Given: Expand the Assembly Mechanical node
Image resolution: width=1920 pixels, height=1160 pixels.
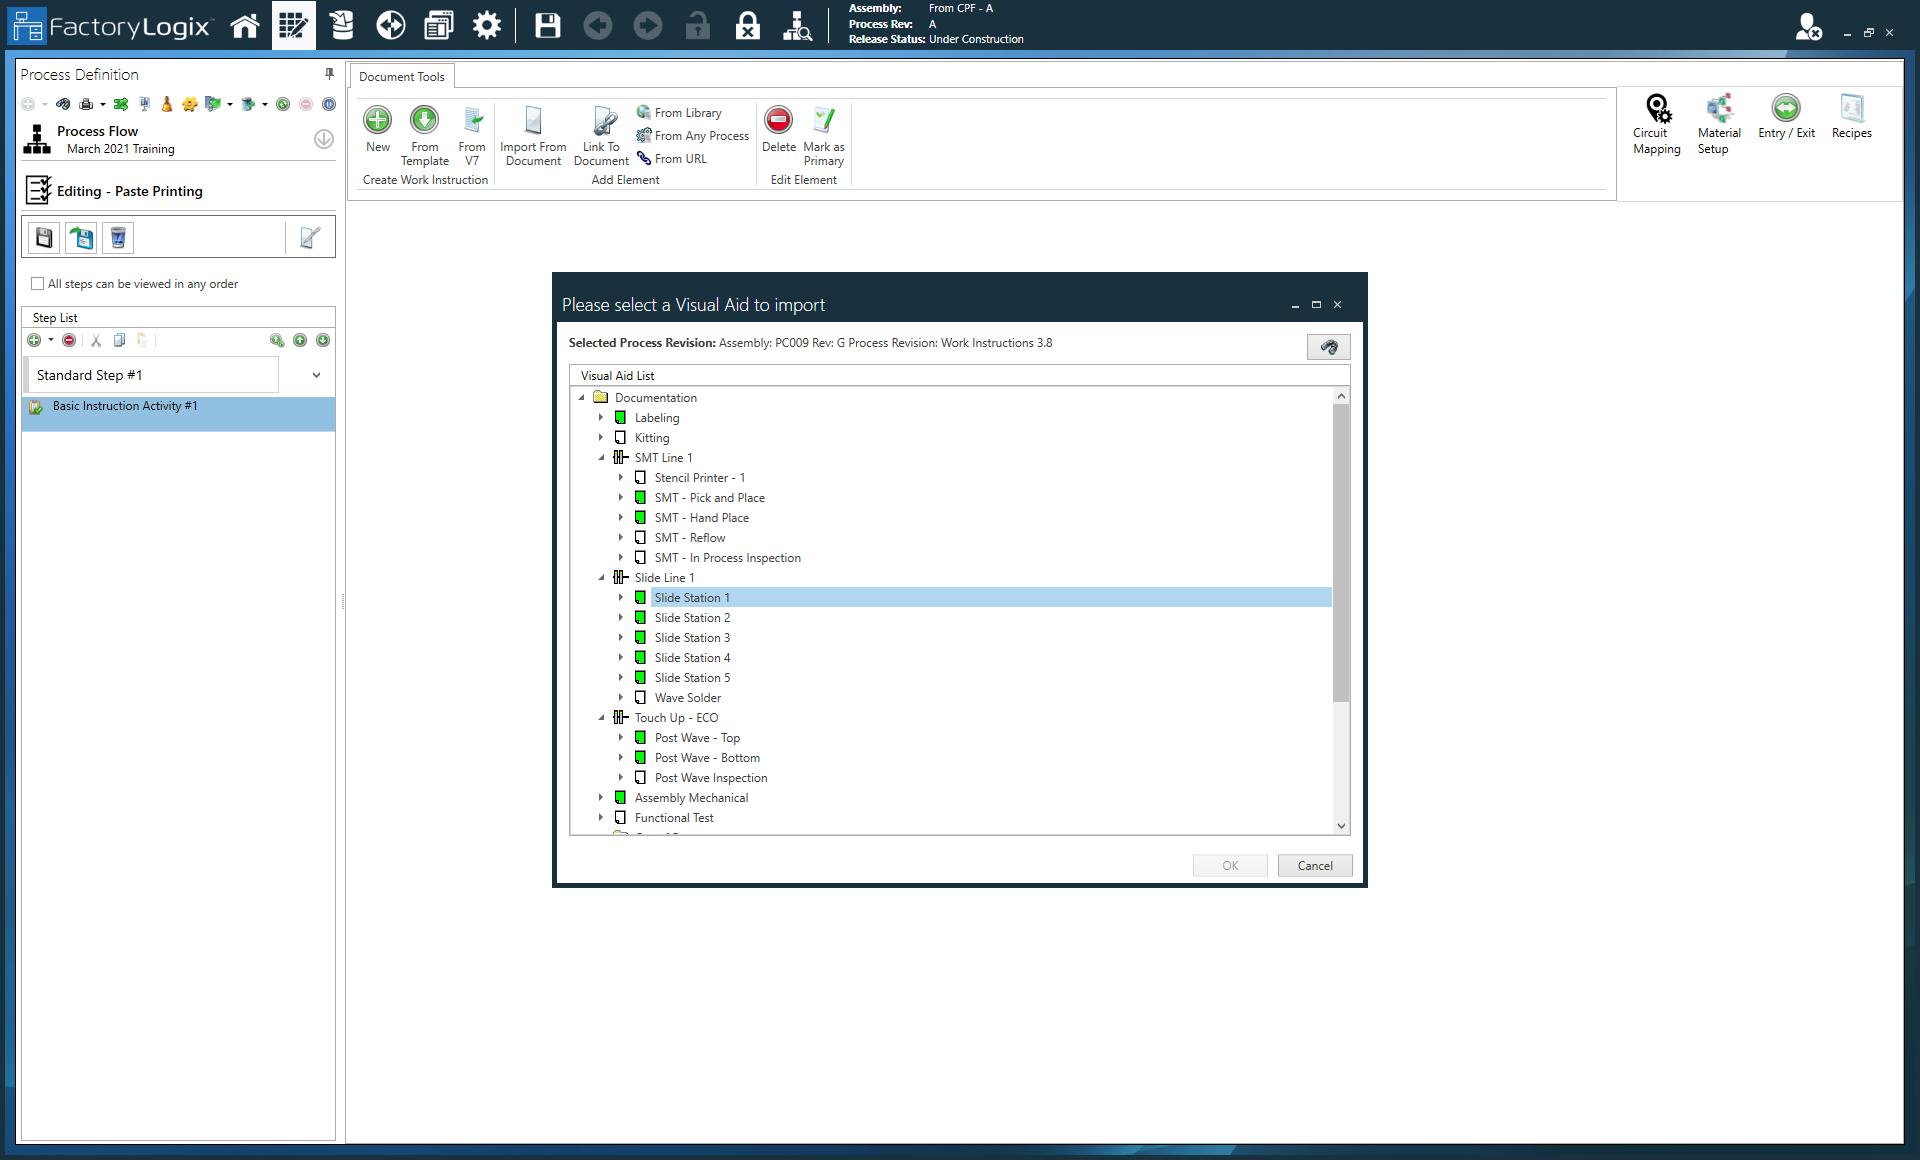Looking at the screenshot, I should click(602, 798).
